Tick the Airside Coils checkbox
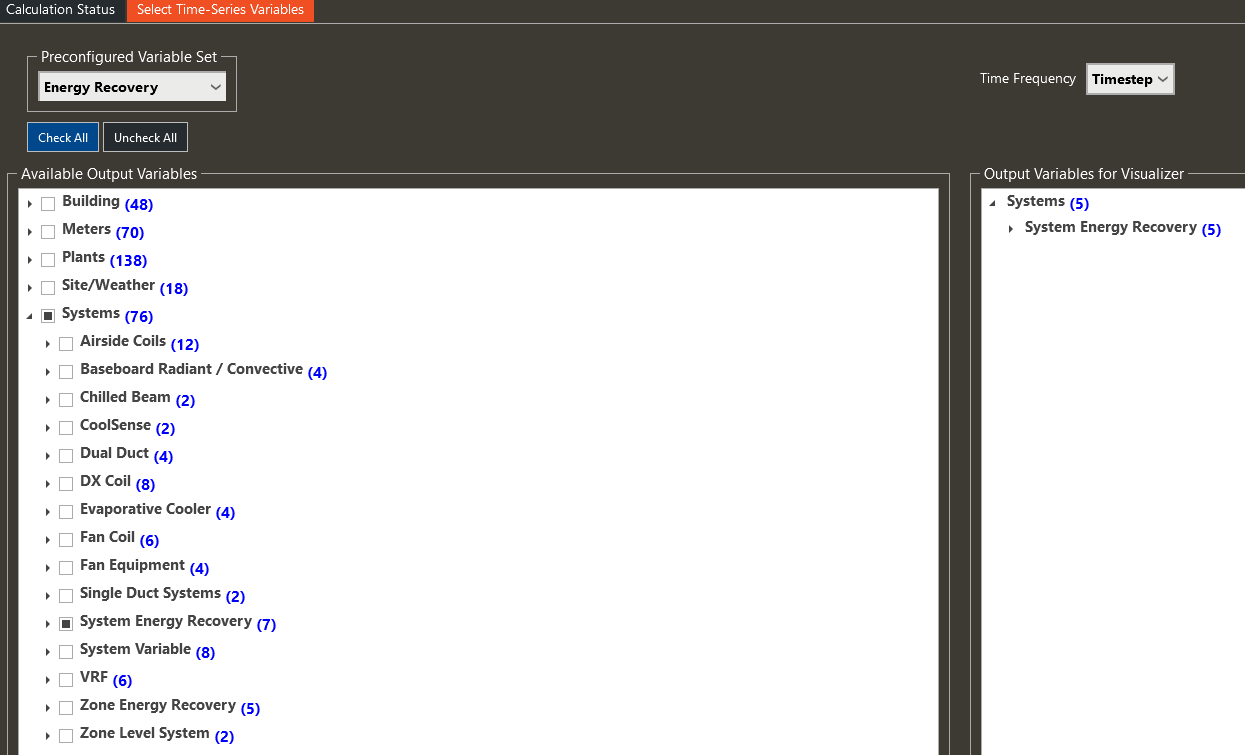 66,344
